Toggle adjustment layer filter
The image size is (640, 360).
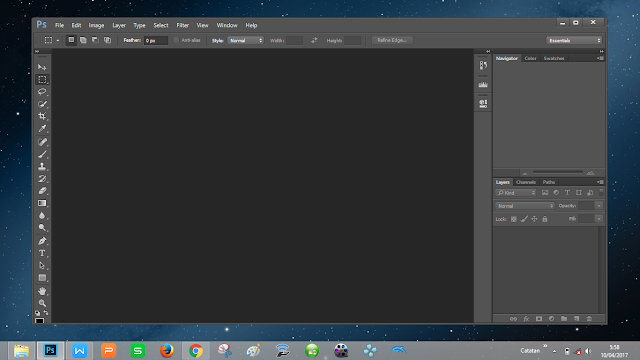tap(556, 193)
